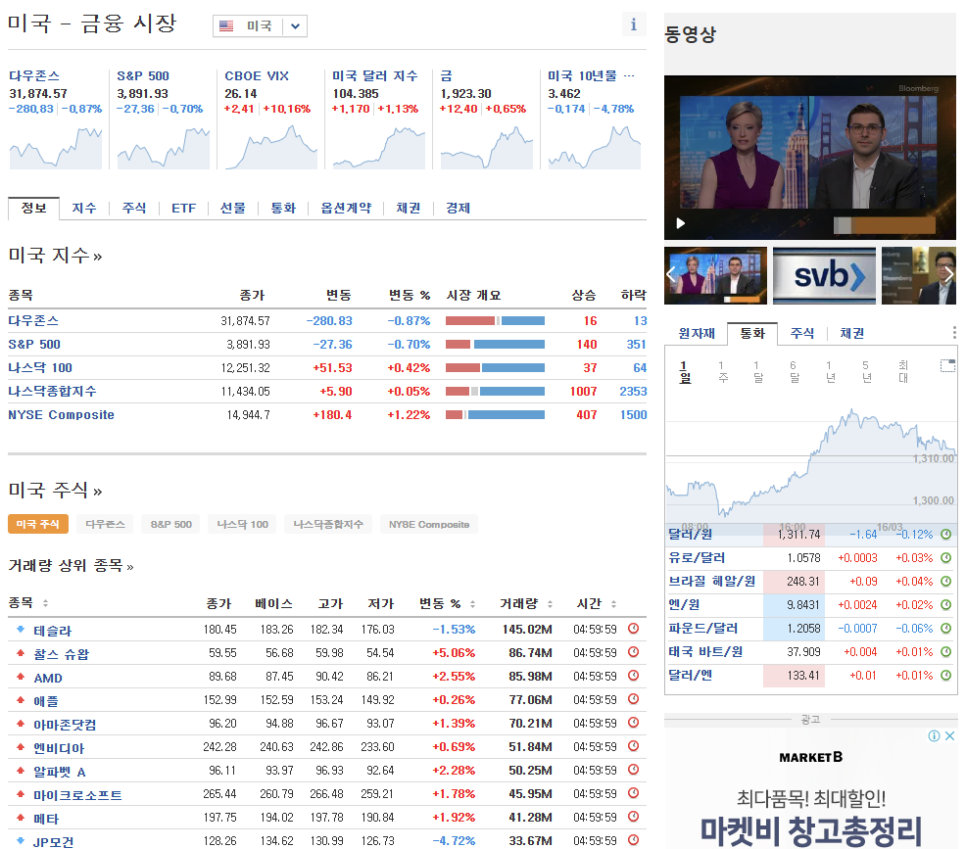Click the clock icon for 유로/달러 row
The image size is (966, 849).
946,558
